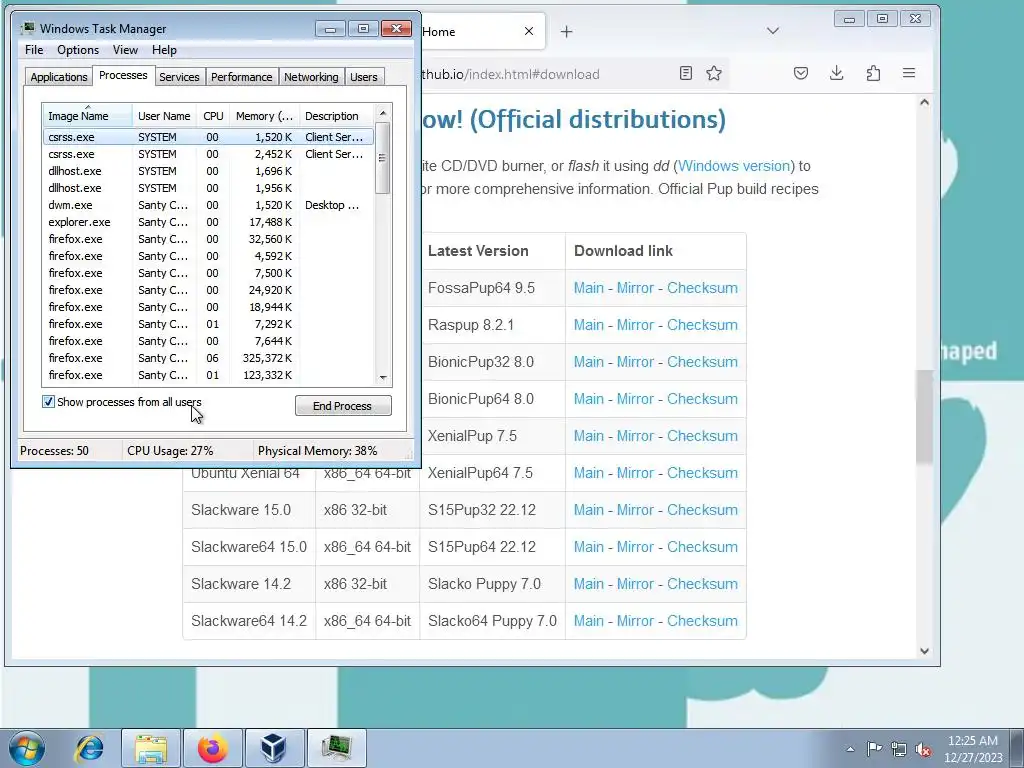The image size is (1024, 768).
Task: Close the Home tab in Firefox
Action: pyautogui.click(x=529, y=31)
